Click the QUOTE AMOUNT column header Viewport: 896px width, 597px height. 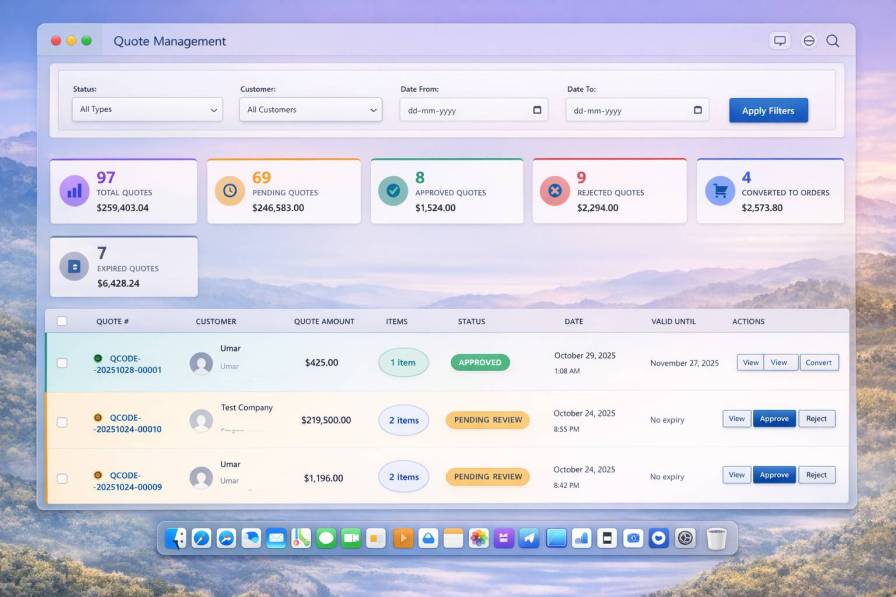[324, 322]
